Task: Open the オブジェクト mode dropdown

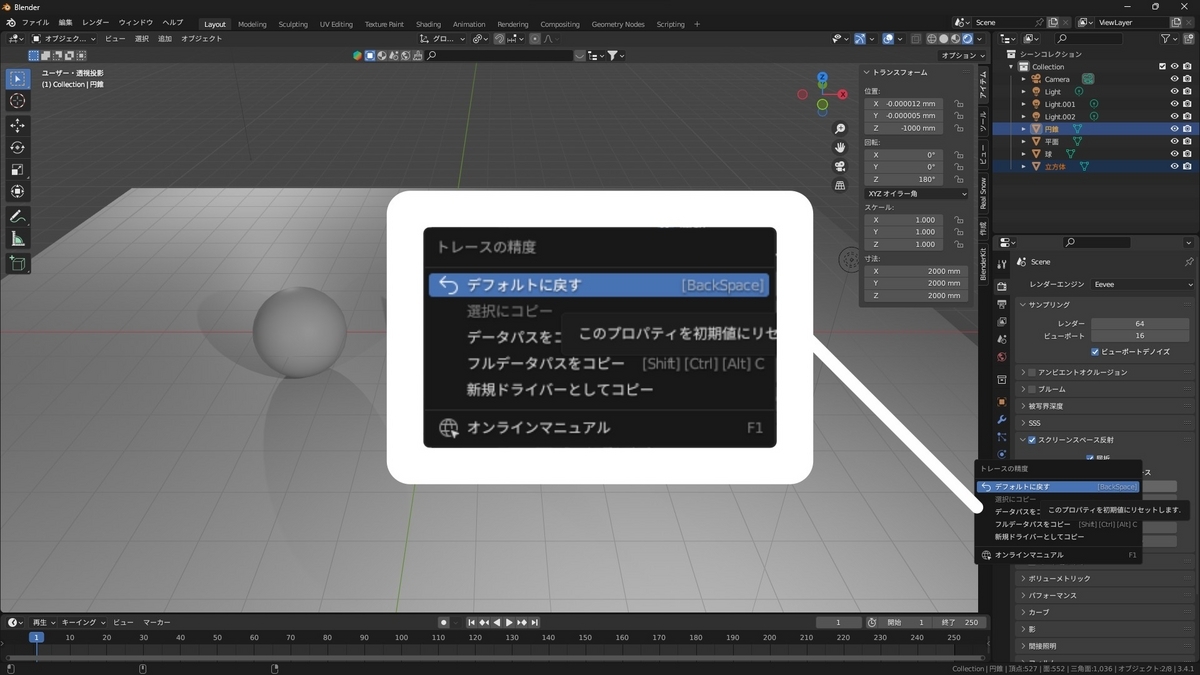Action: pyautogui.click(x=63, y=39)
